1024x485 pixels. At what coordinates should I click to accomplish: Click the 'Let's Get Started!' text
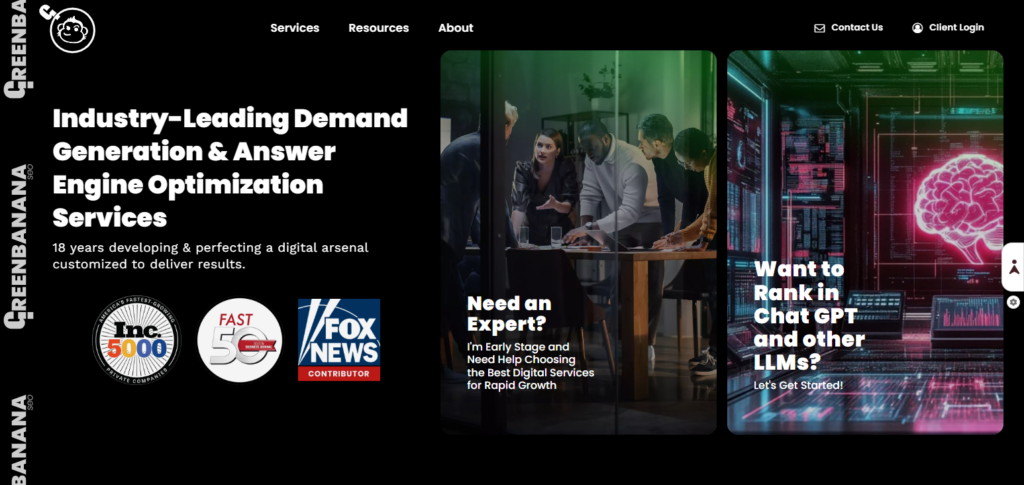pos(798,386)
